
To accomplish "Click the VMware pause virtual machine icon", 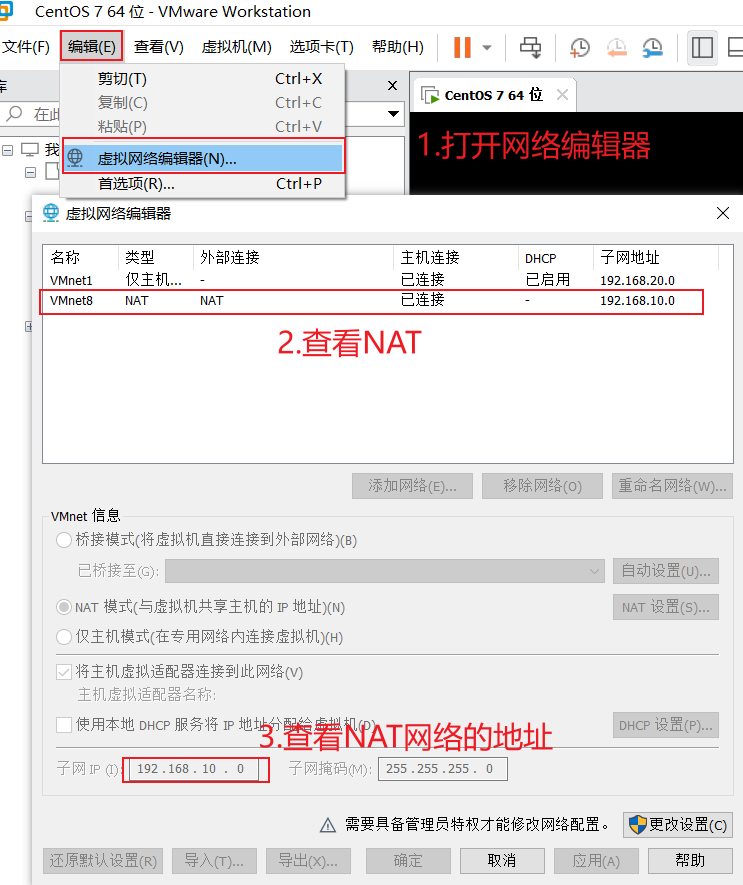I will click(462, 47).
